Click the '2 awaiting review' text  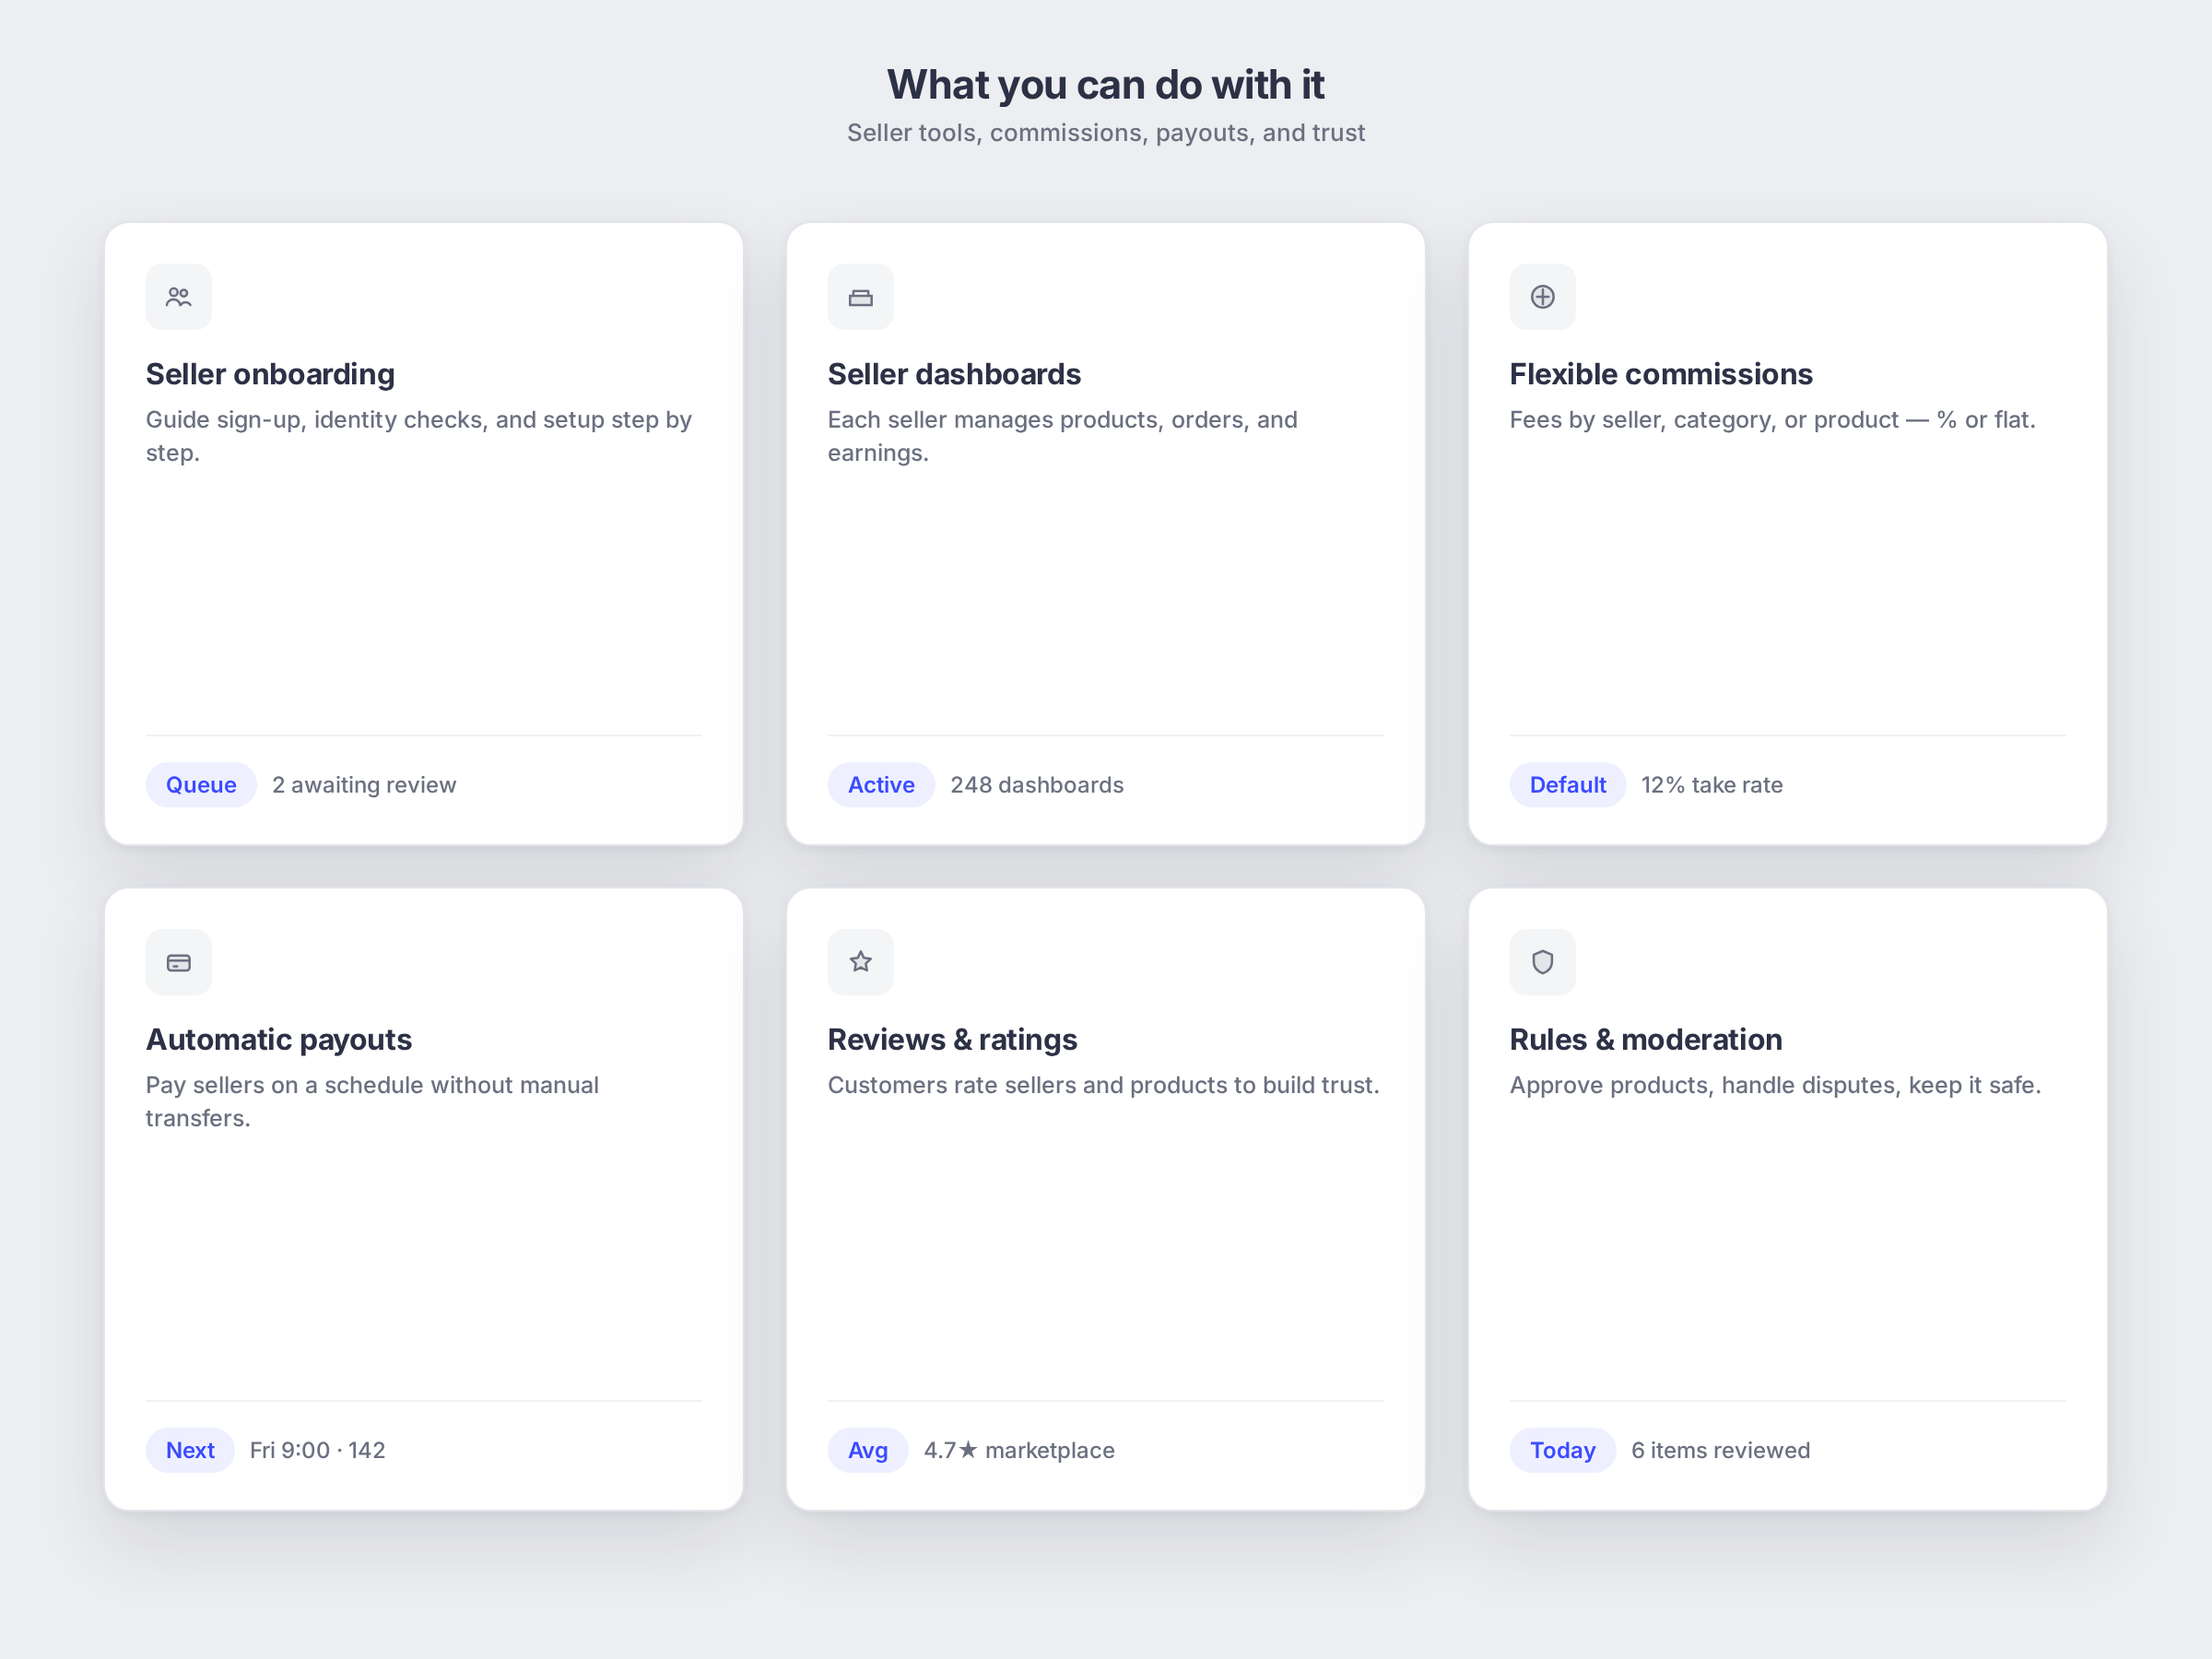(x=364, y=785)
